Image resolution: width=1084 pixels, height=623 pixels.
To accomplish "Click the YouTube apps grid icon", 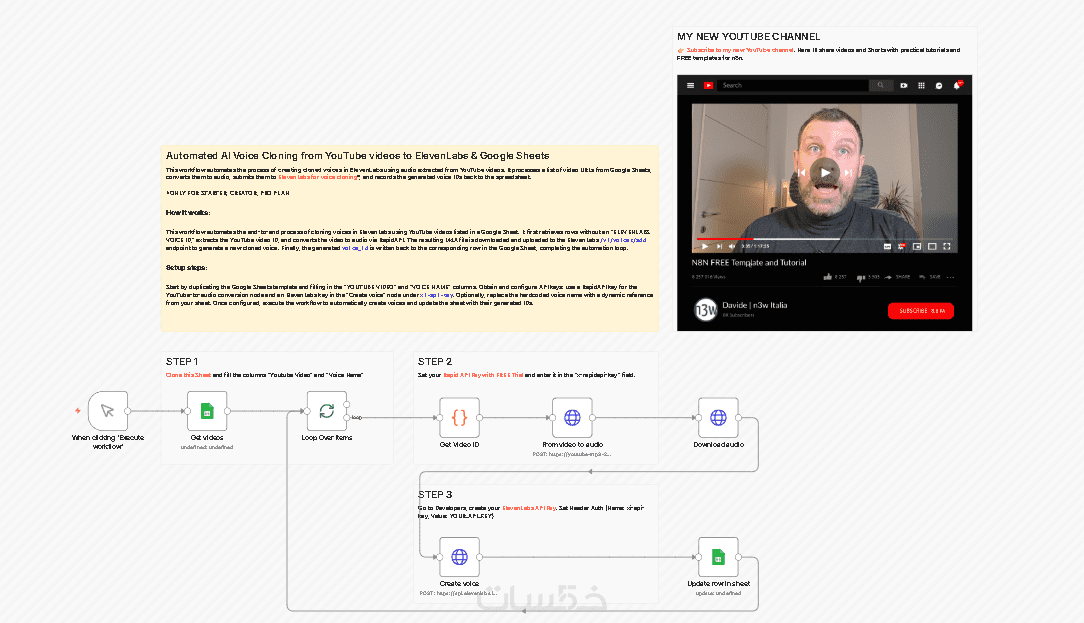I will pyautogui.click(x=921, y=86).
